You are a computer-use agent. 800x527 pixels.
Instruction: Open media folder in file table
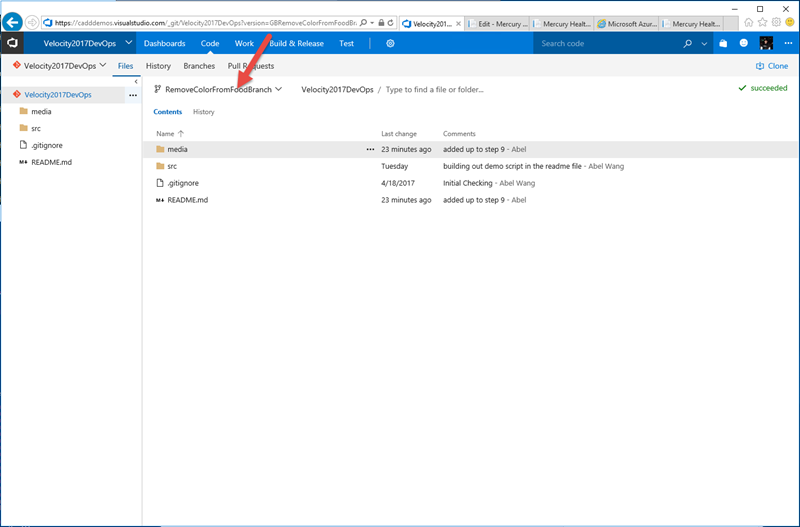pos(177,149)
